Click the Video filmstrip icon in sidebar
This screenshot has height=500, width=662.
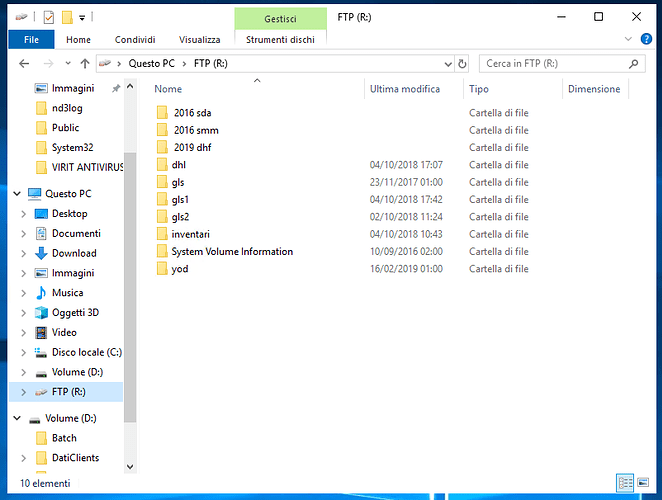tap(41, 332)
